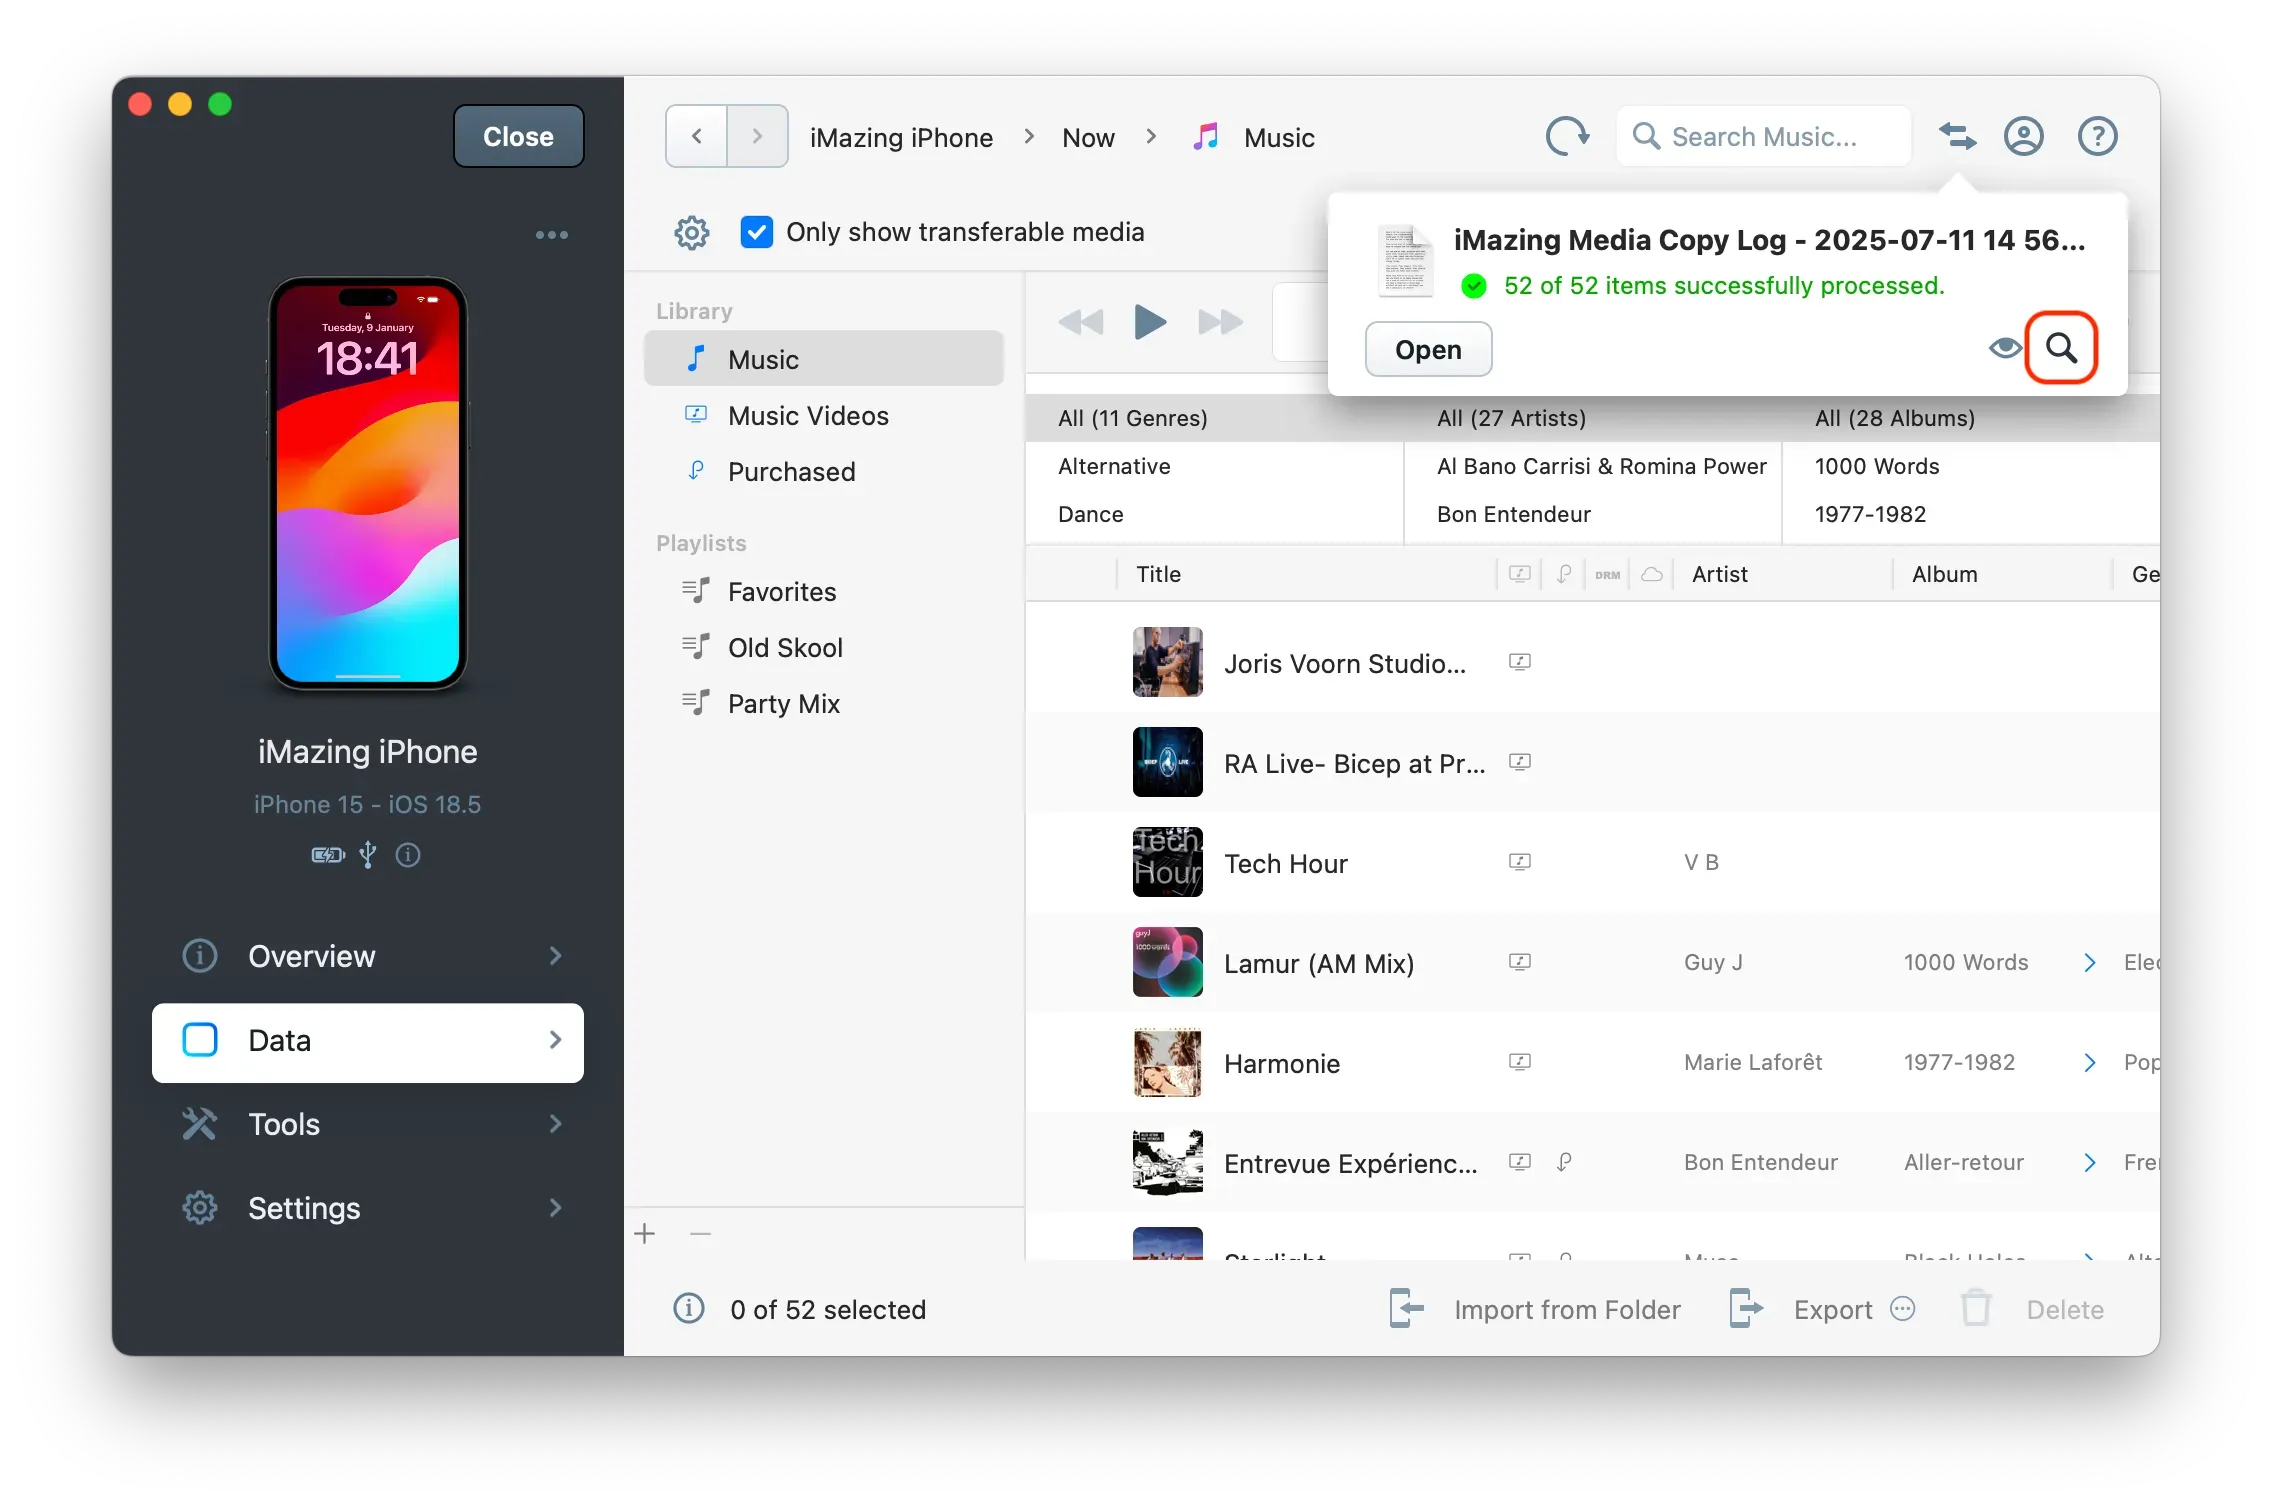
Task: Reveal the copy log with the magnifier icon
Action: click(x=2063, y=348)
